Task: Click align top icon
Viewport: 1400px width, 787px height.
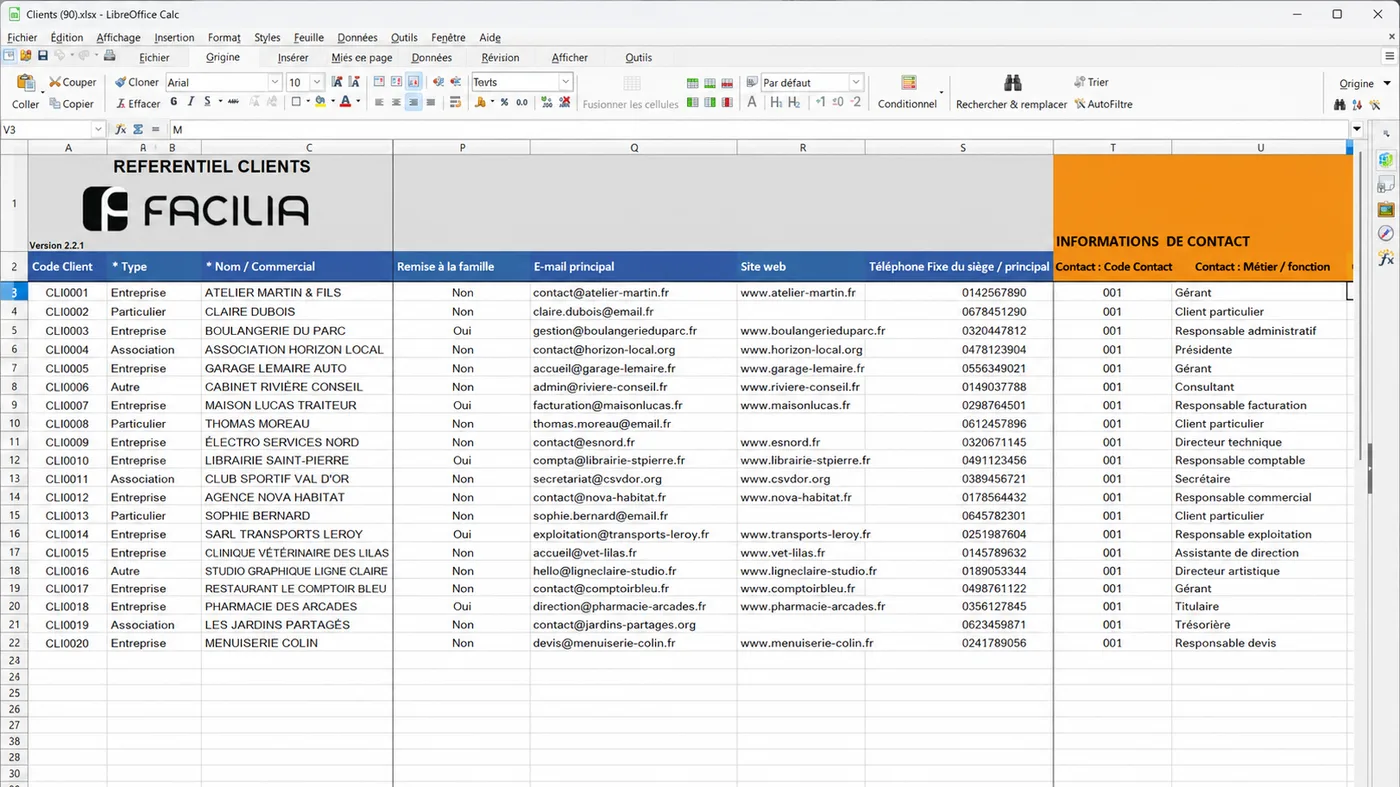Action: [x=379, y=82]
